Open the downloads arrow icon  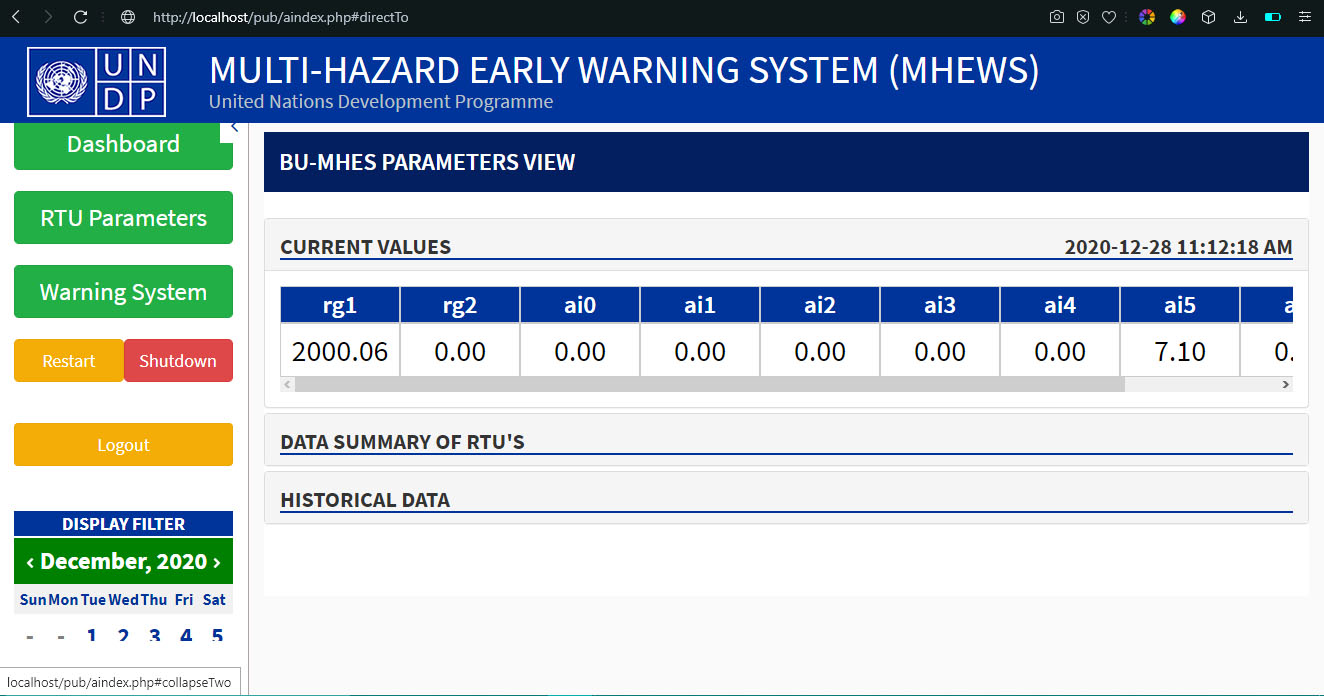1241,17
